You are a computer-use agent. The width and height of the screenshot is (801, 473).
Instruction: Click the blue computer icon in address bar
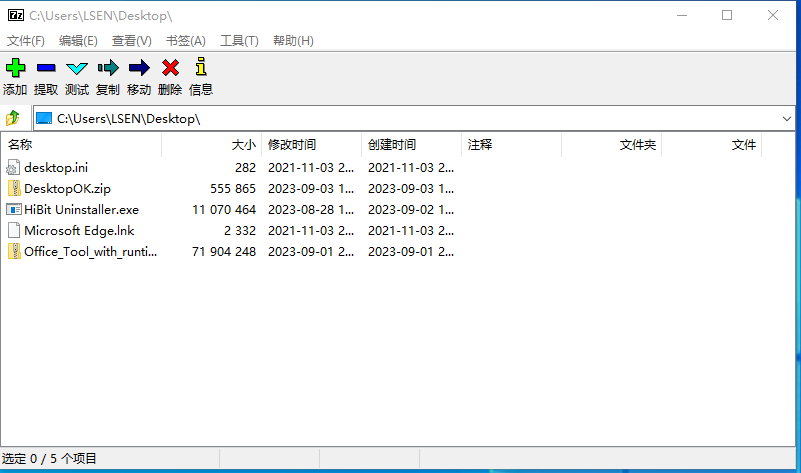[x=44, y=119]
